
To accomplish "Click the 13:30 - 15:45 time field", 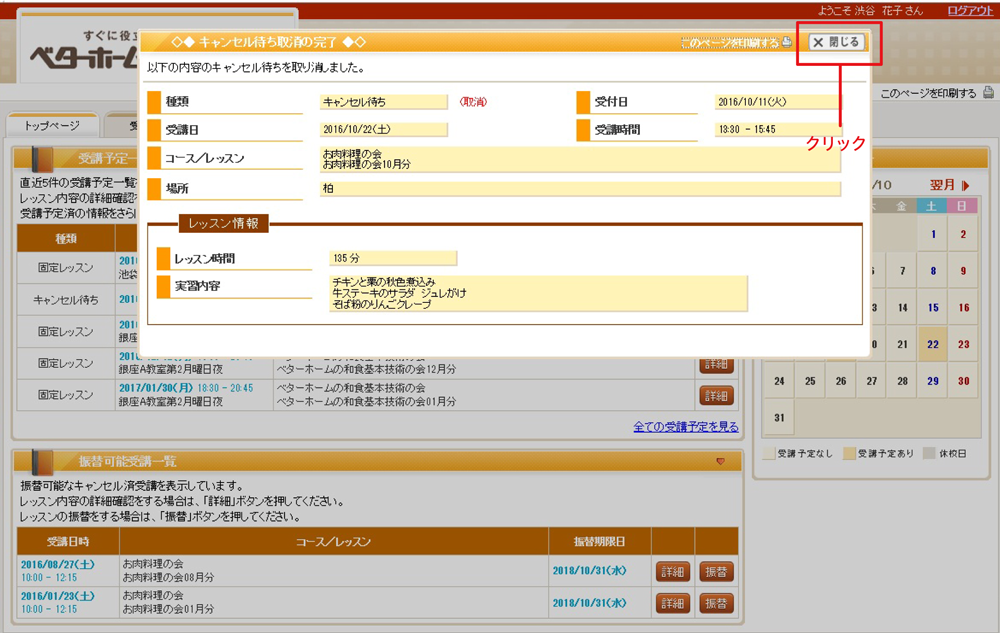I will click(x=777, y=129).
